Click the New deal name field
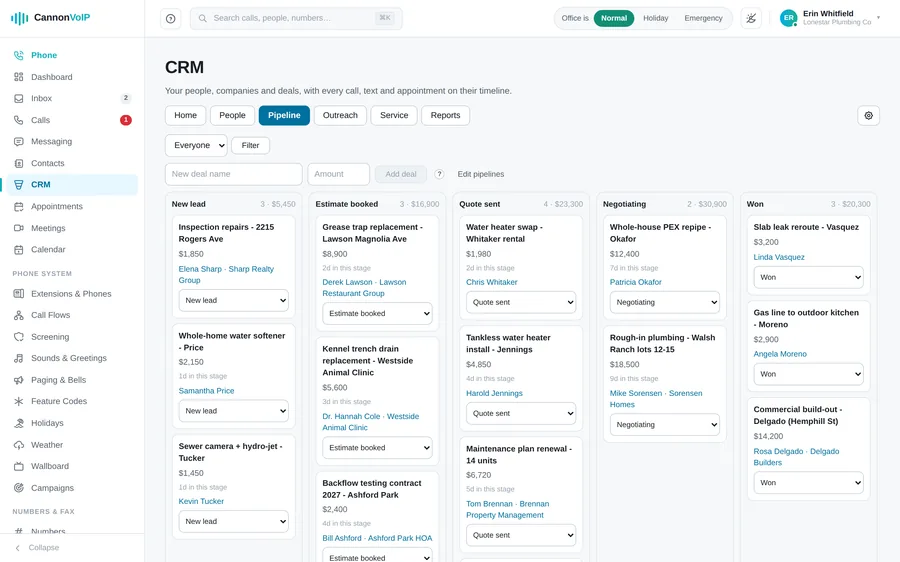Image resolution: width=900 pixels, height=562 pixels. pos(234,174)
